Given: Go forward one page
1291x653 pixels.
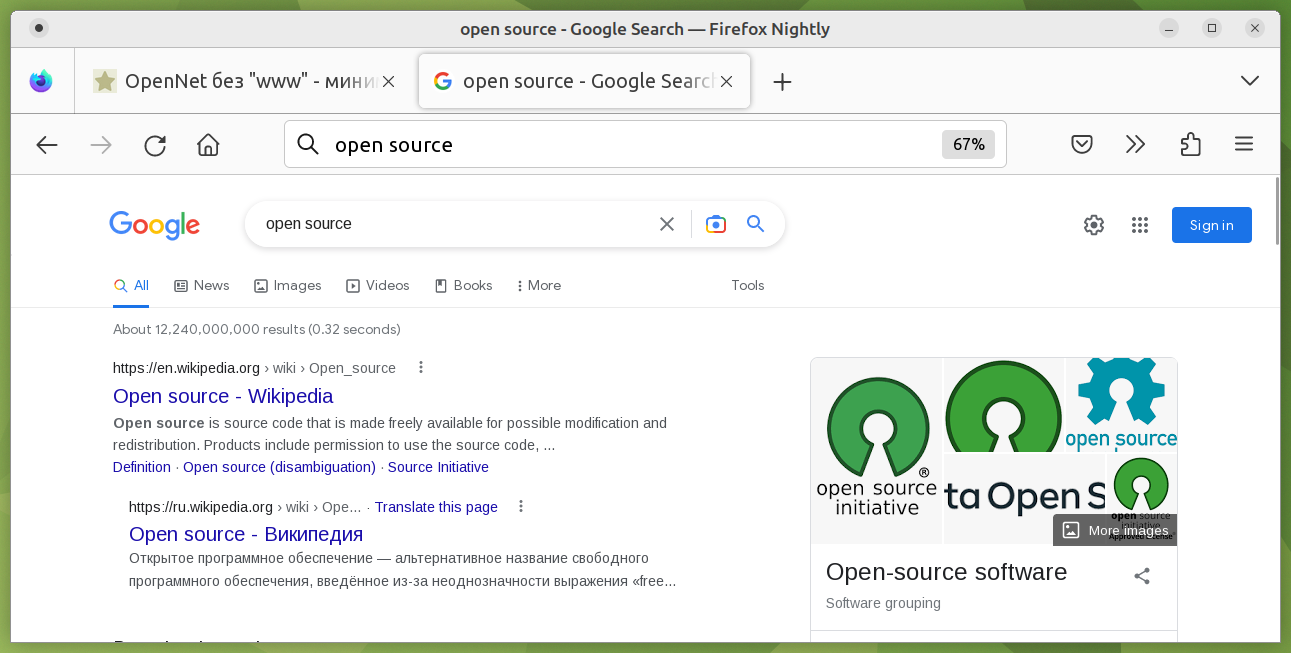Looking at the screenshot, I should 101,145.
